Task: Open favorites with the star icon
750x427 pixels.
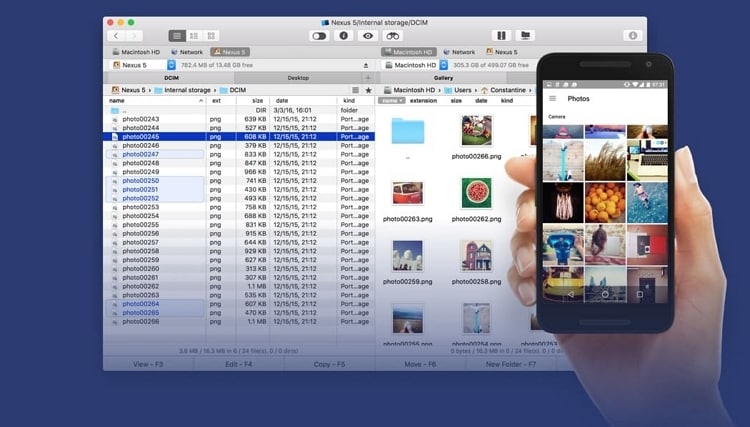Action: (x=368, y=90)
